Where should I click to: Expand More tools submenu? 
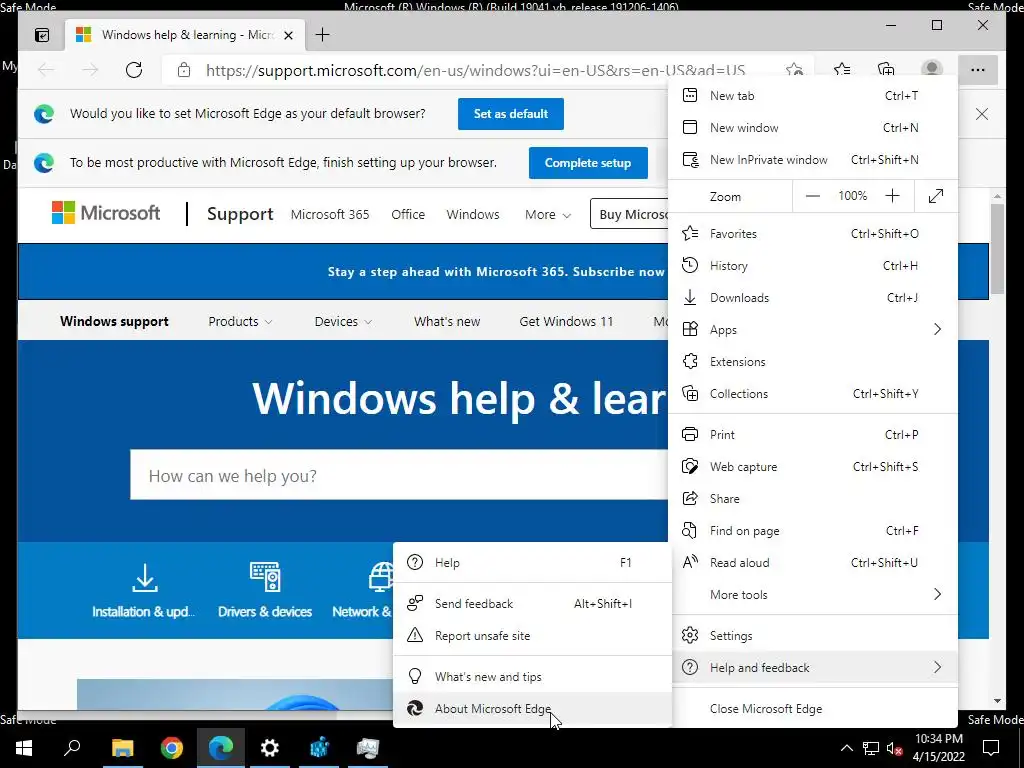pos(813,595)
